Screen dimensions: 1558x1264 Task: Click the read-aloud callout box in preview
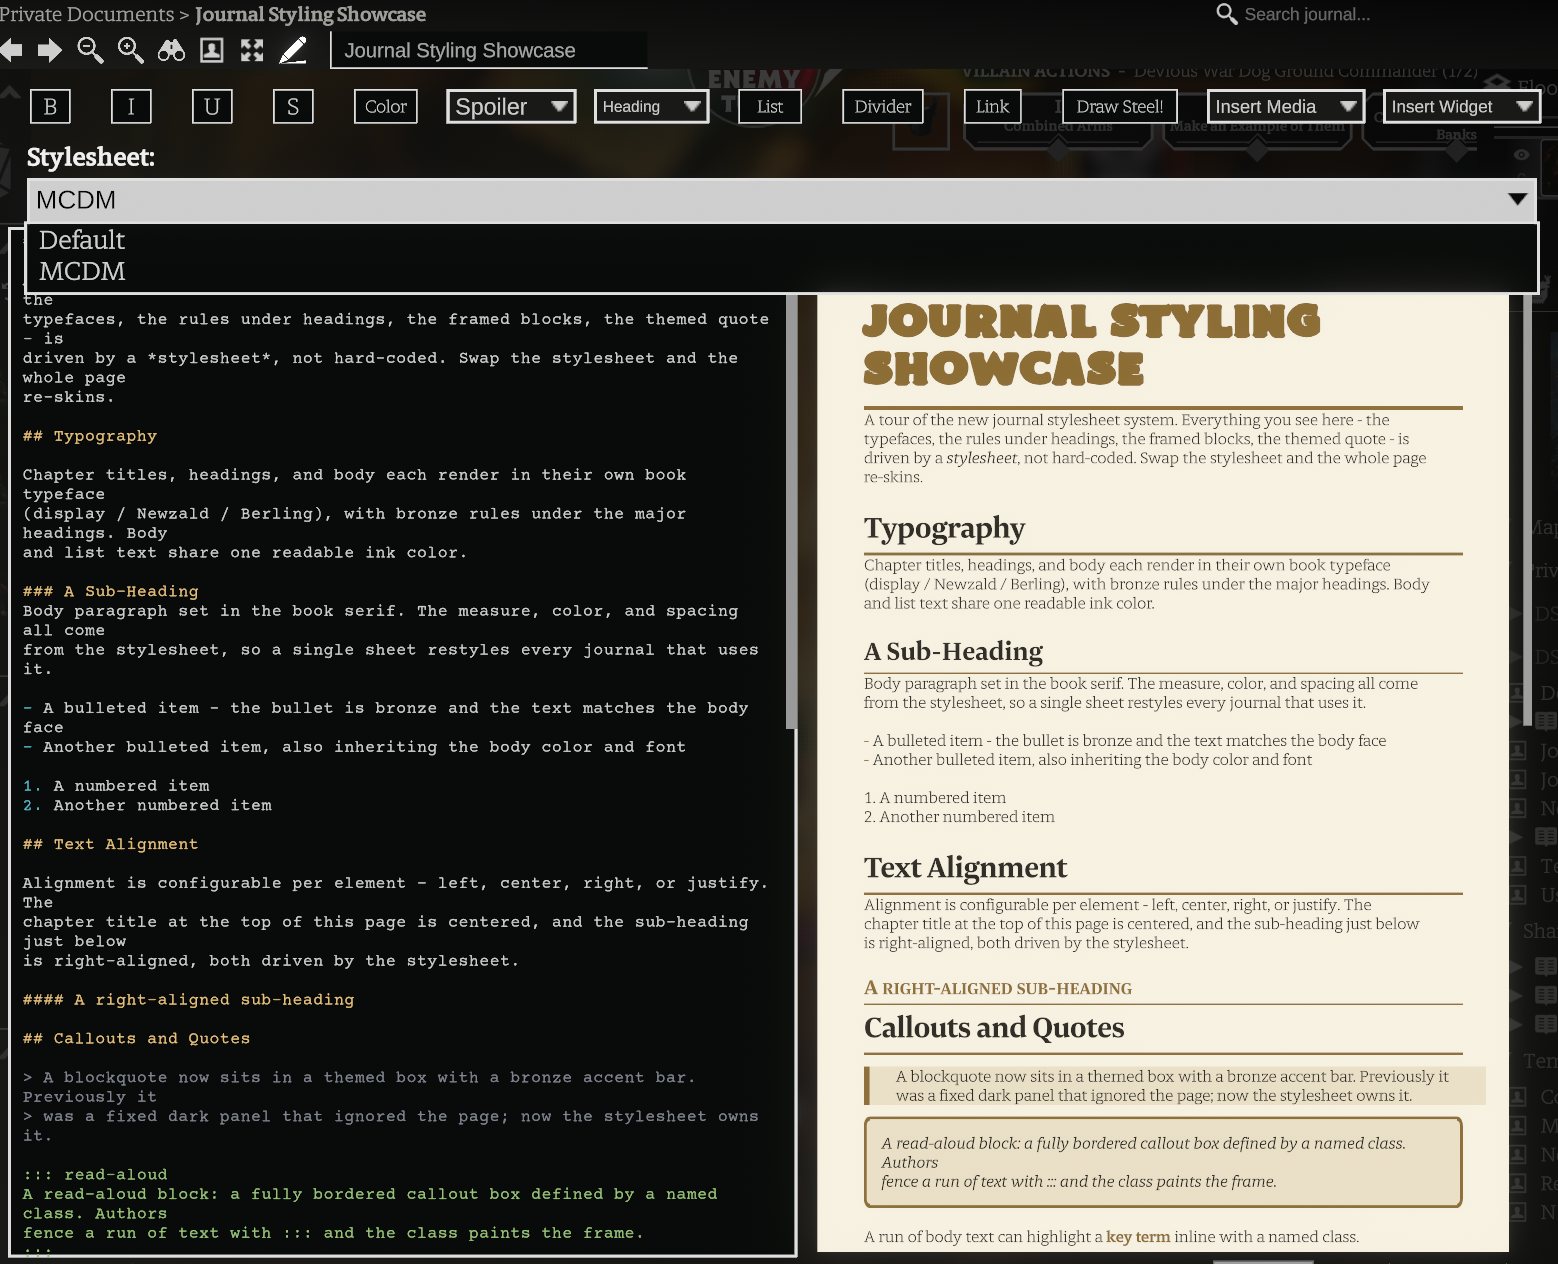point(1163,1162)
